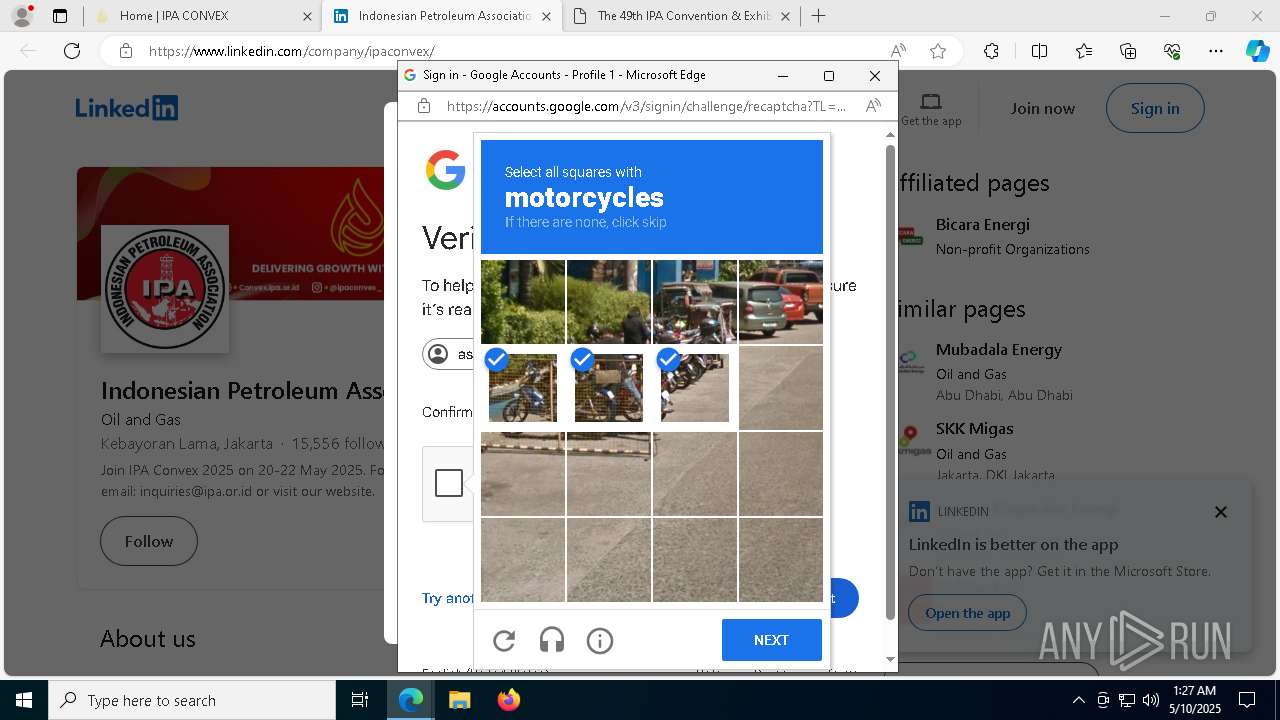Deselect third checked tile with parked motorcycles

pyautogui.click(x=695, y=388)
